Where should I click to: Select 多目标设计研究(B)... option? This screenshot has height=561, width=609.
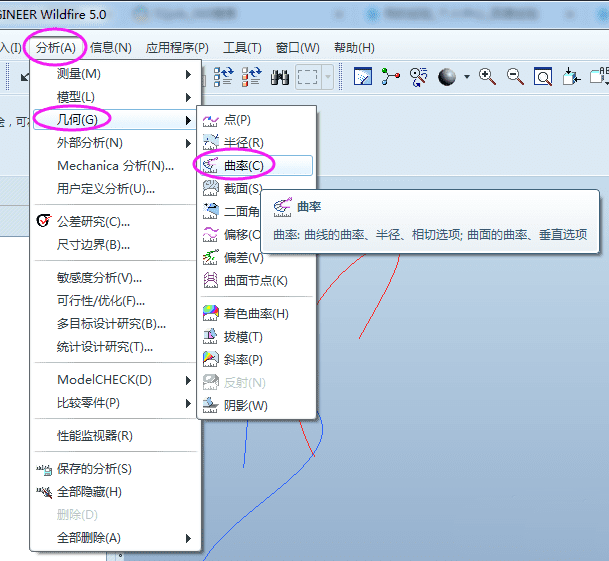116,324
